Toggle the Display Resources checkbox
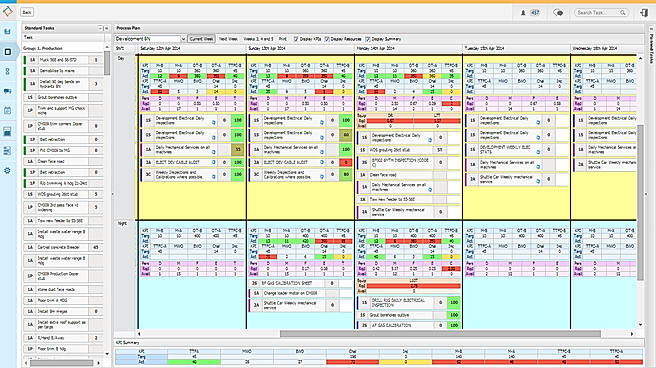656x368 pixels. pyautogui.click(x=327, y=39)
